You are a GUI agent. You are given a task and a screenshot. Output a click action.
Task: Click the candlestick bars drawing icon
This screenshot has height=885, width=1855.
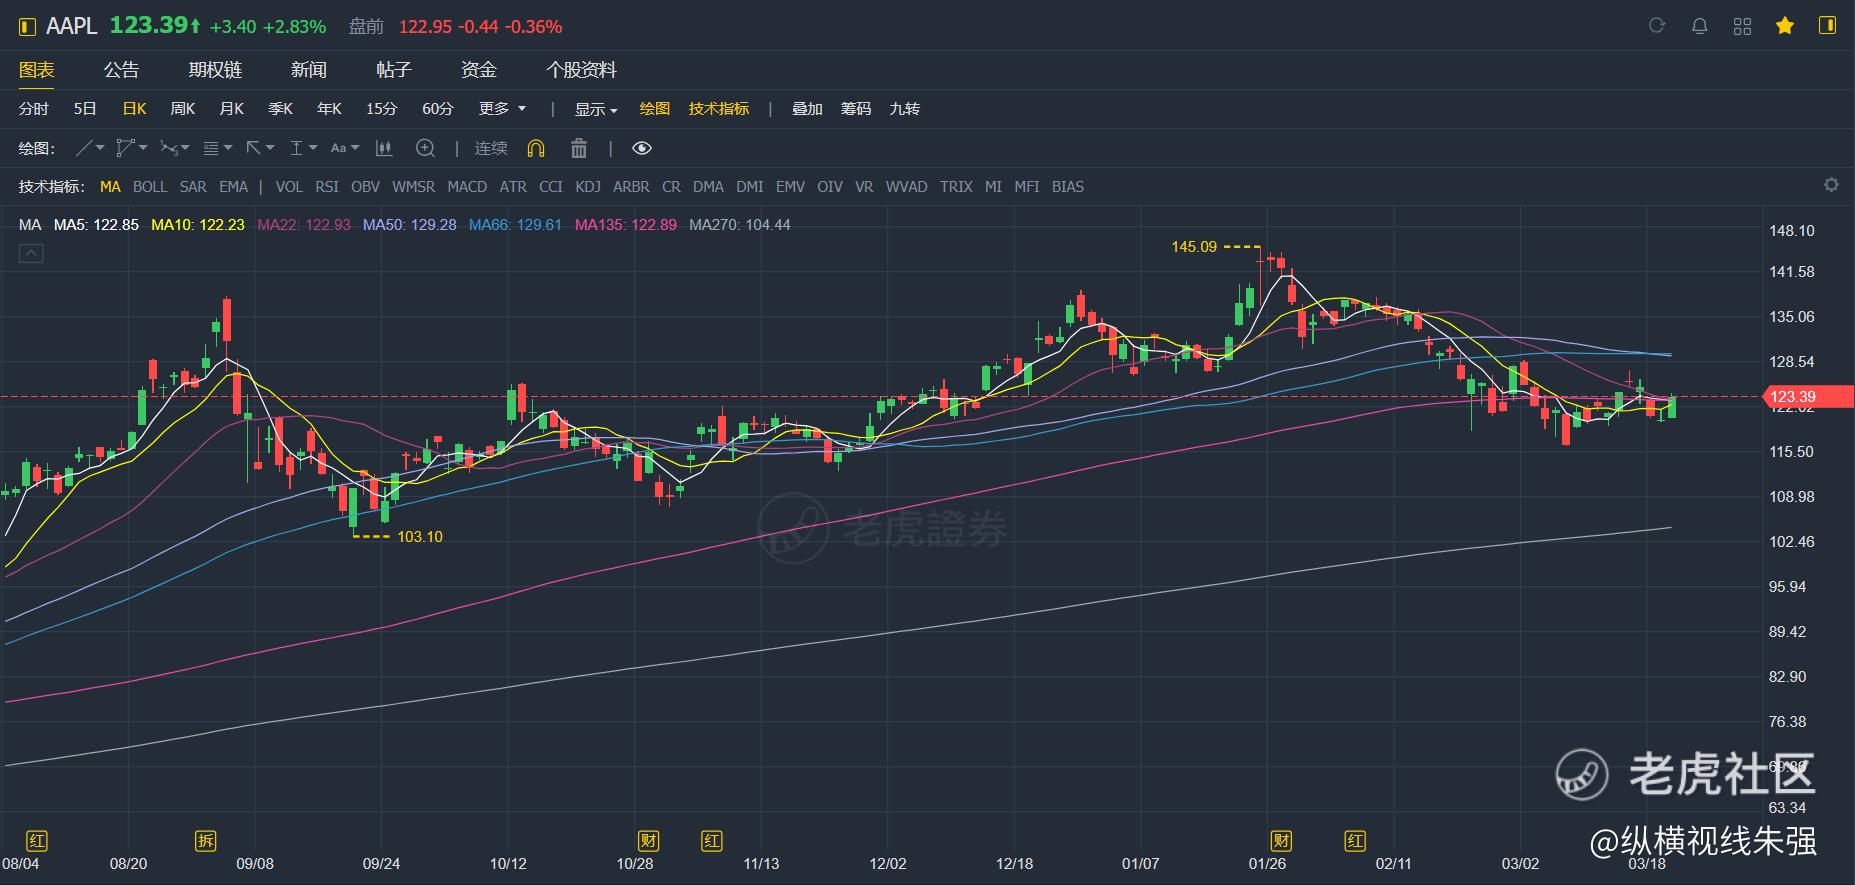click(383, 148)
